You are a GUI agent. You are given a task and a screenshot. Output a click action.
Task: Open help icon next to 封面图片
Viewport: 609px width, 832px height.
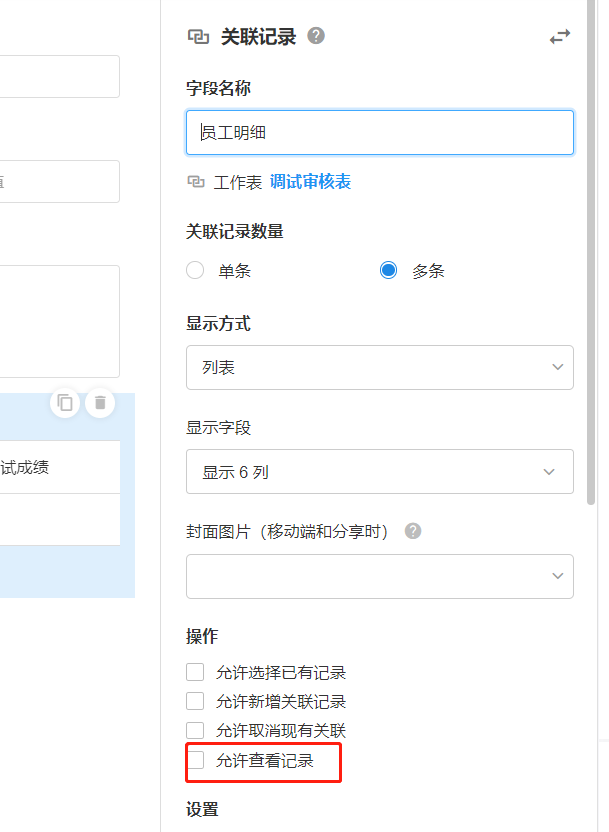pos(413,531)
